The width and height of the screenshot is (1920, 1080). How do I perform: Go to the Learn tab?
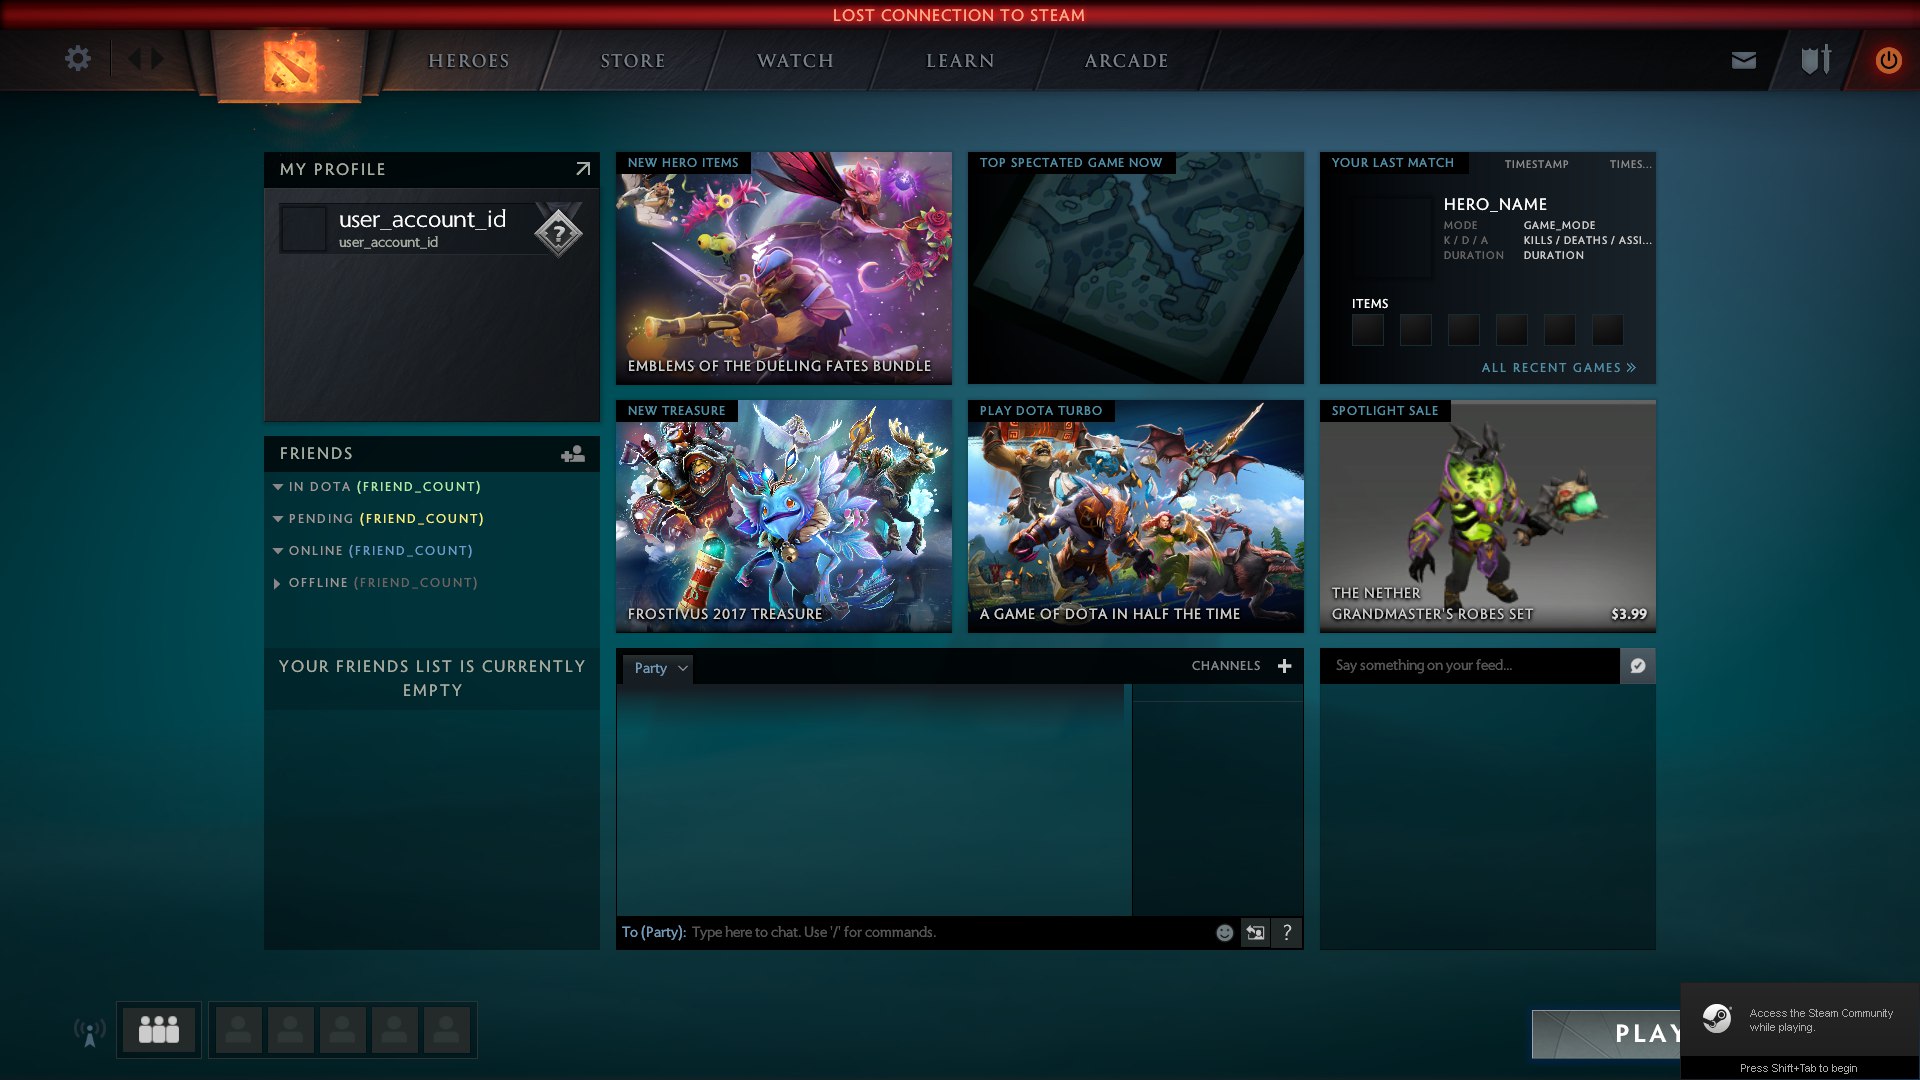click(x=960, y=61)
